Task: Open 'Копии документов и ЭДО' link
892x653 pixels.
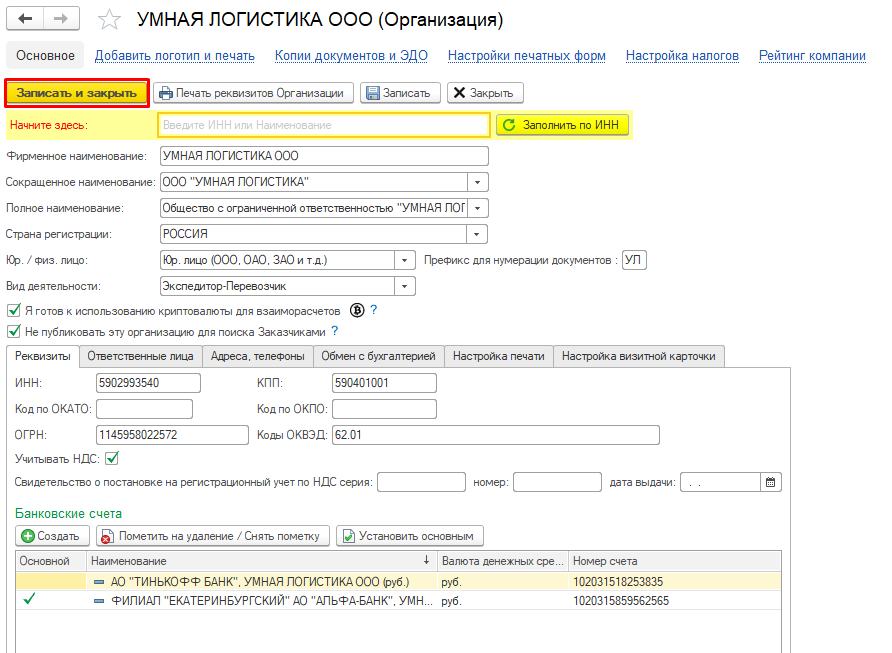Action: [351, 56]
